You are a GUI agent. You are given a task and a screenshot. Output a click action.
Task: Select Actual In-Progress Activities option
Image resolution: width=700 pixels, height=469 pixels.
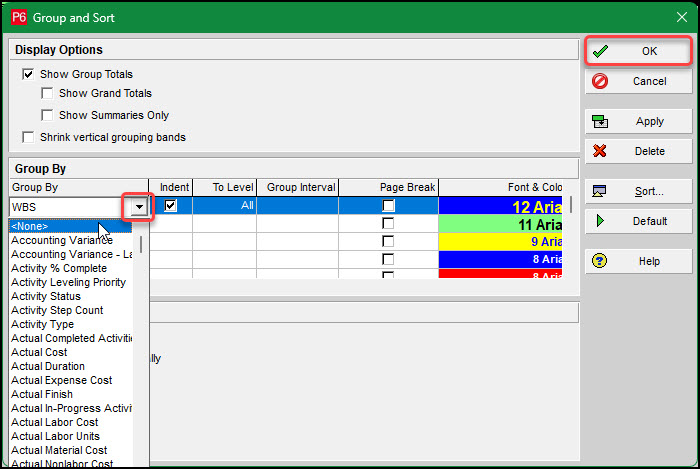click(71, 408)
